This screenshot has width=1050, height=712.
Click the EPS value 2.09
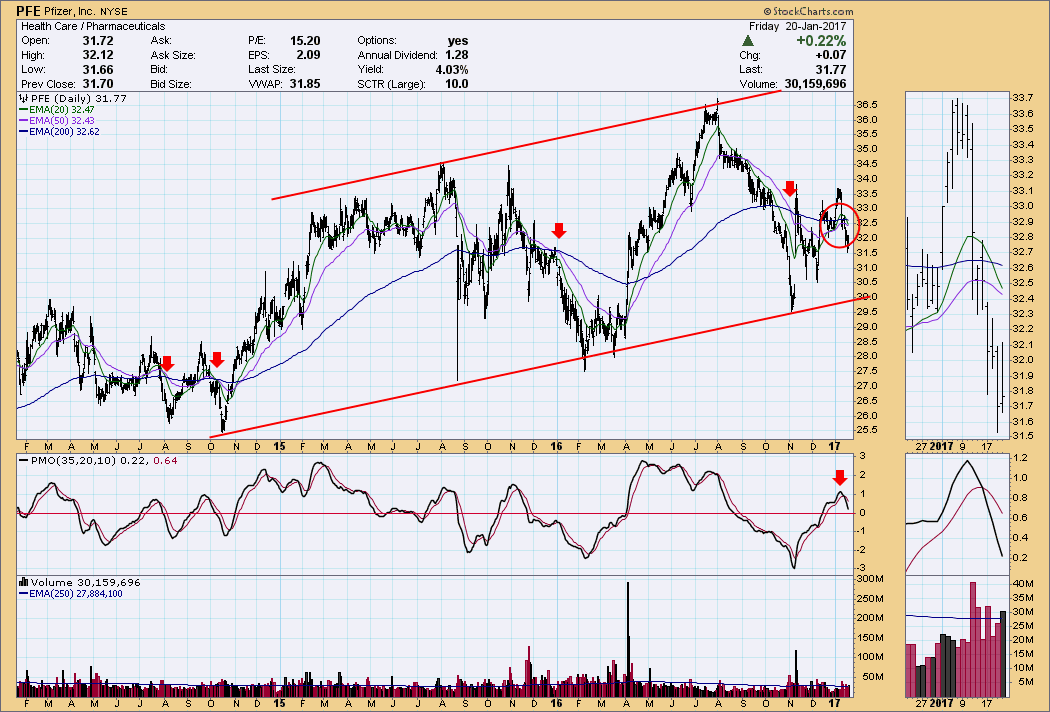click(308, 55)
